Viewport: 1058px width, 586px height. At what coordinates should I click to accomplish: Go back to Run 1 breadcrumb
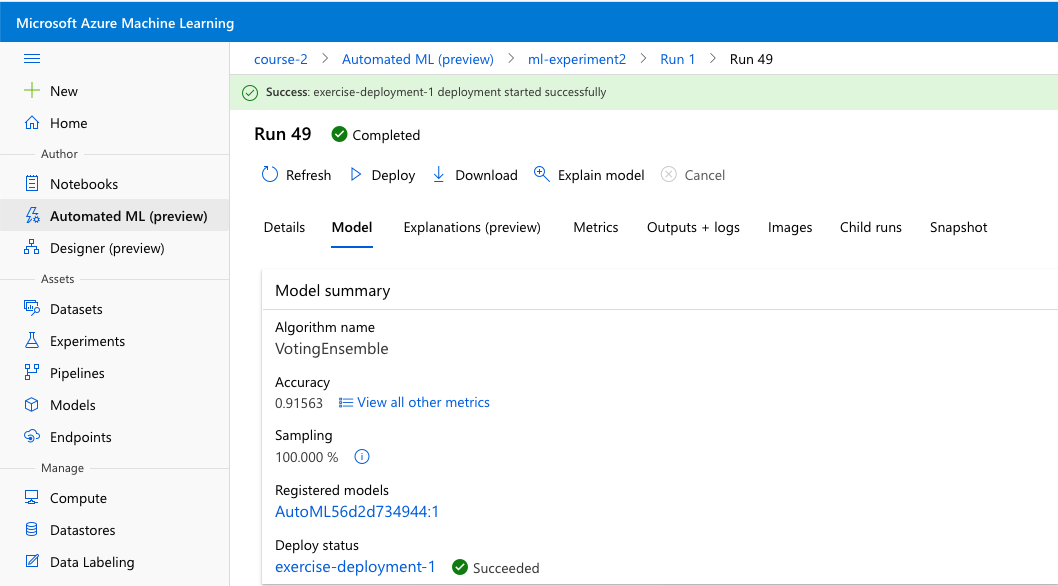coord(677,59)
